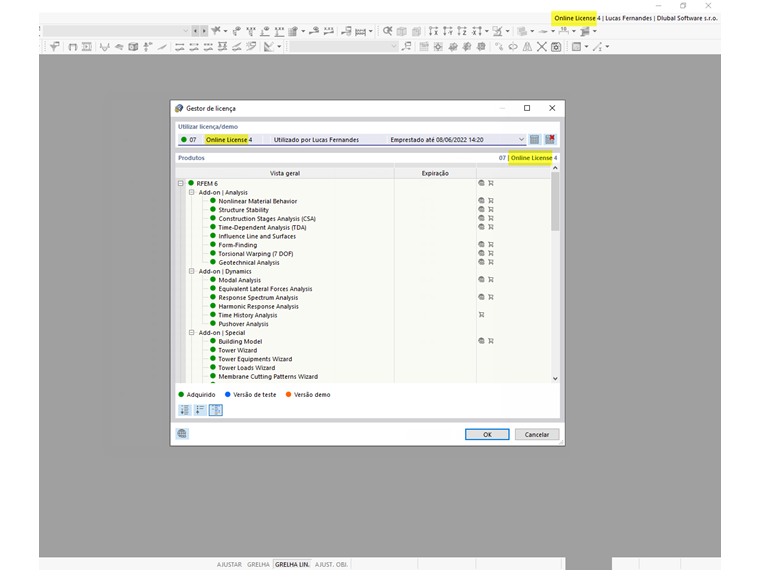The image size is (760, 570).
Task: Click the expand all tree icon
Action: coord(185,410)
